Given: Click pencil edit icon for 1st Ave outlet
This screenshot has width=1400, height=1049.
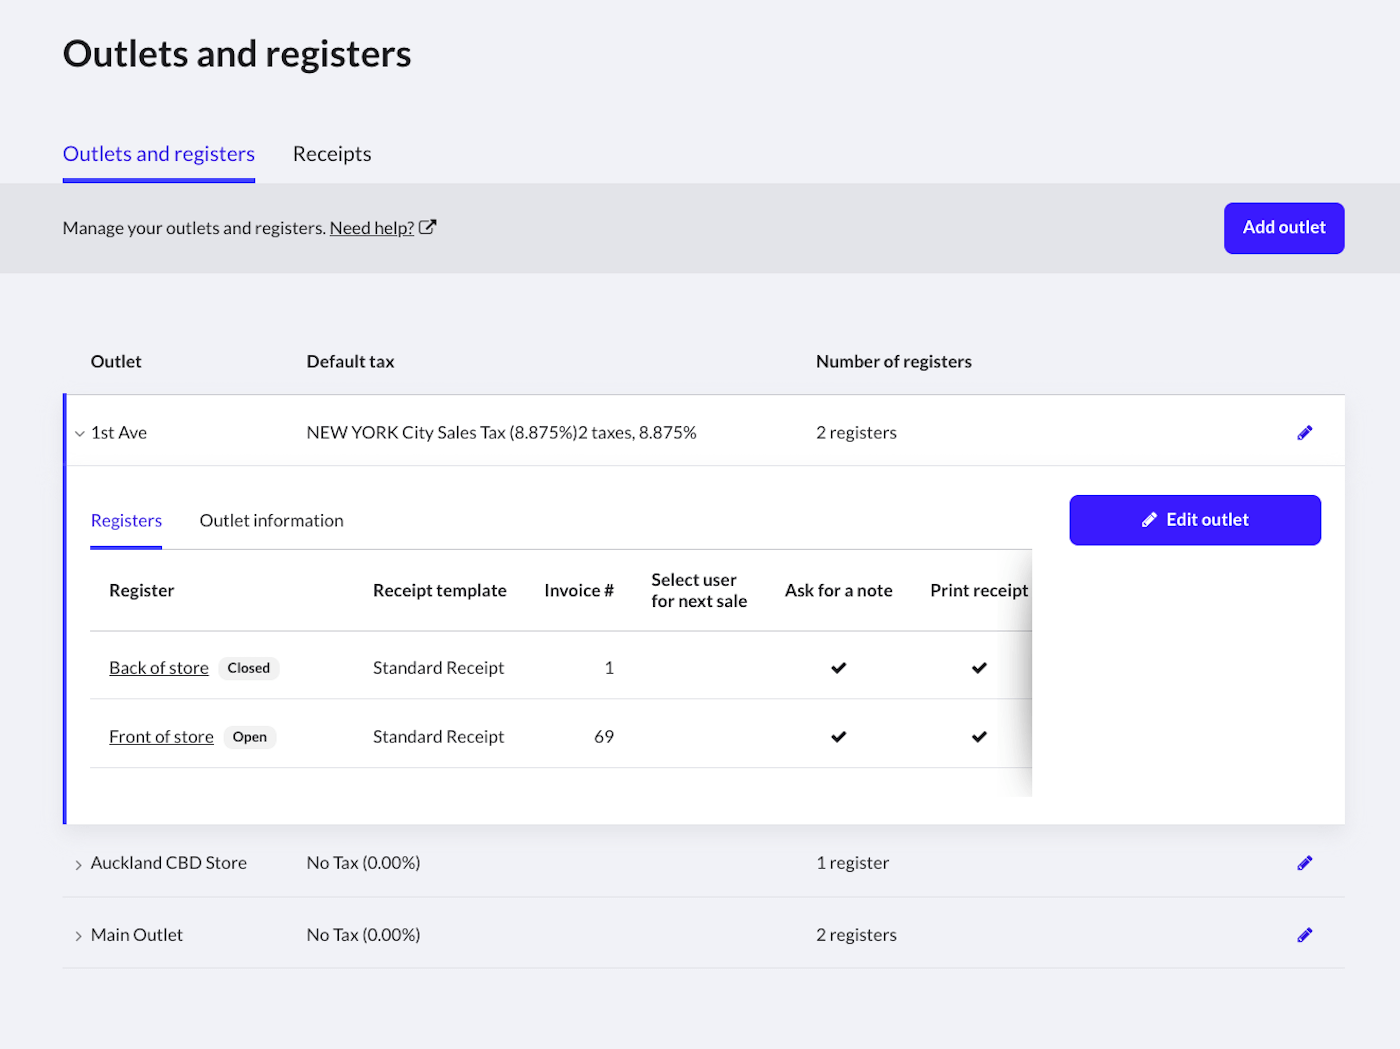Looking at the screenshot, I should coord(1304,433).
